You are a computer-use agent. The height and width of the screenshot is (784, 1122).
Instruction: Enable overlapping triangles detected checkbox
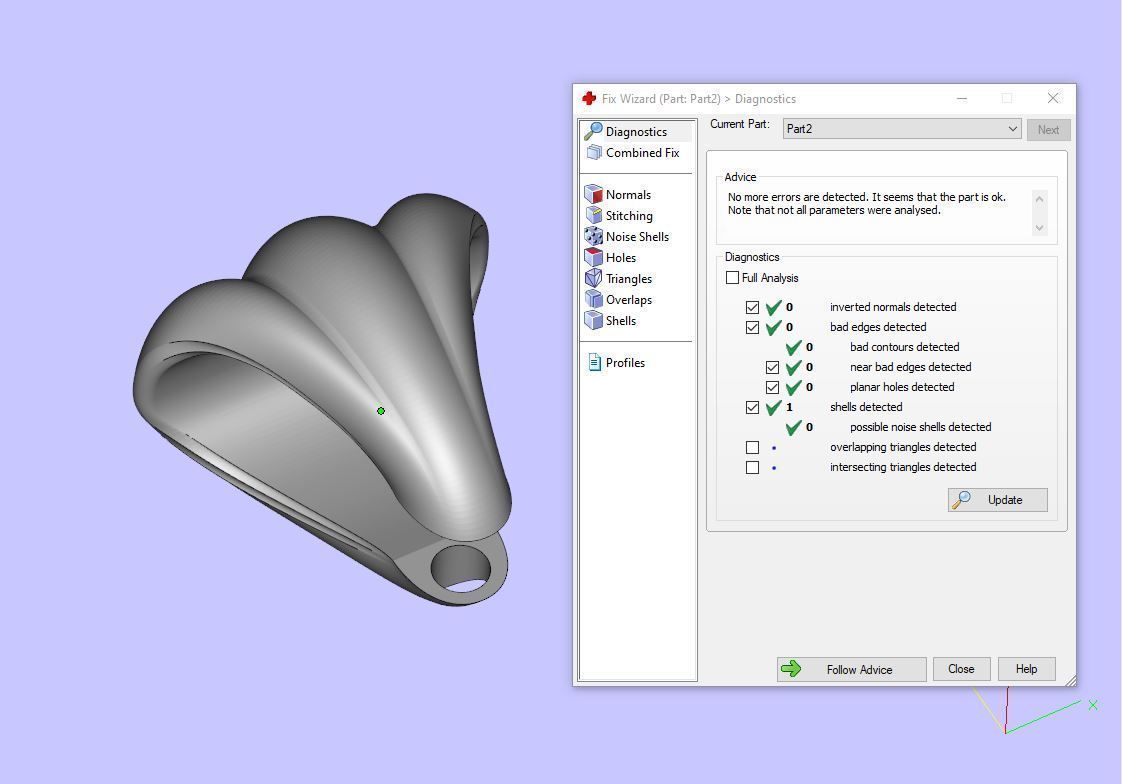coord(752,447)
